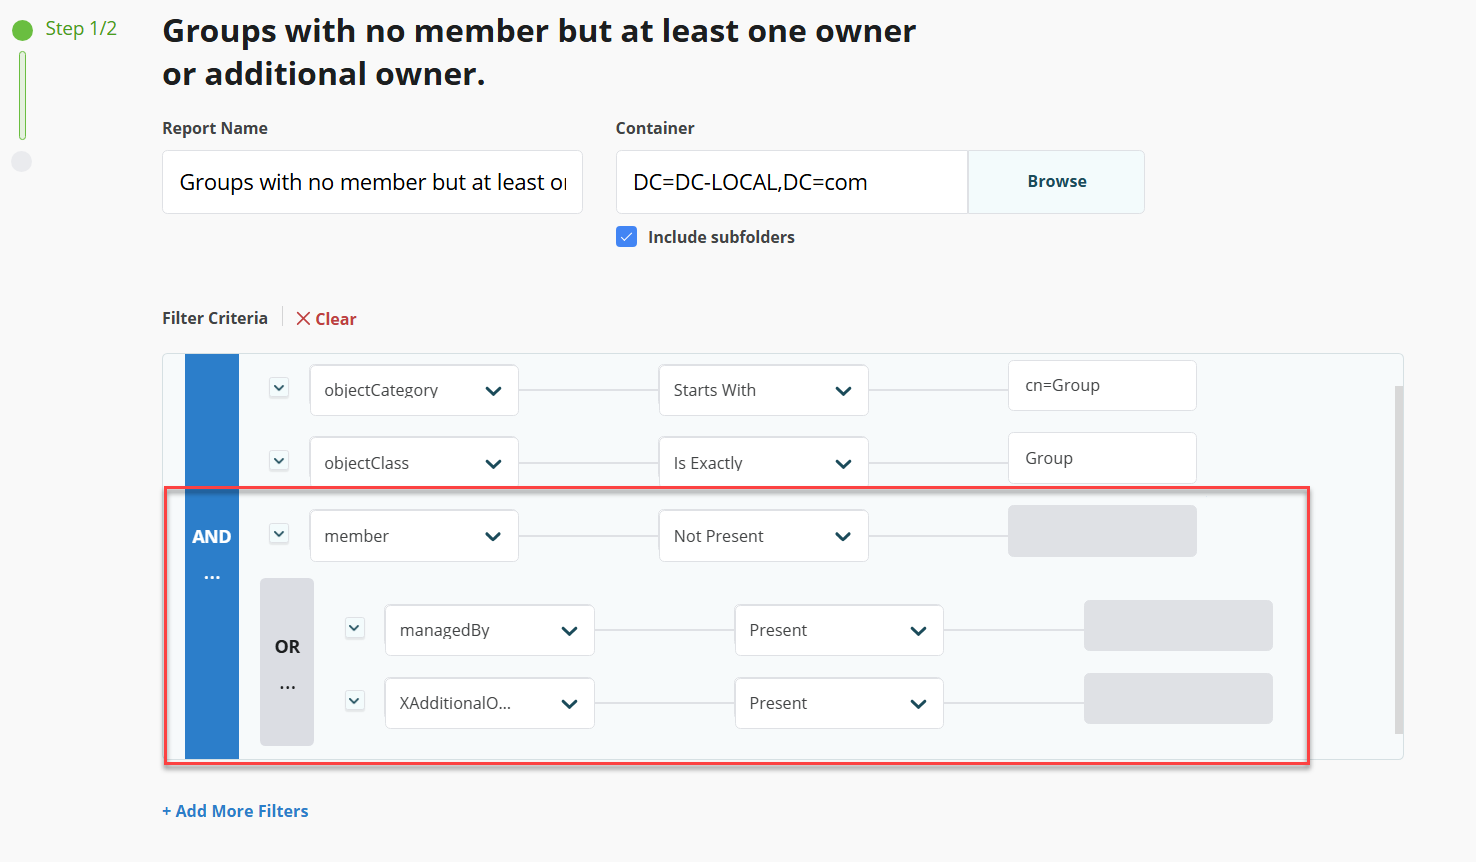The image size is (1476, 862).
Task: Click the Step 1/2 label
Action: (81, 29)
